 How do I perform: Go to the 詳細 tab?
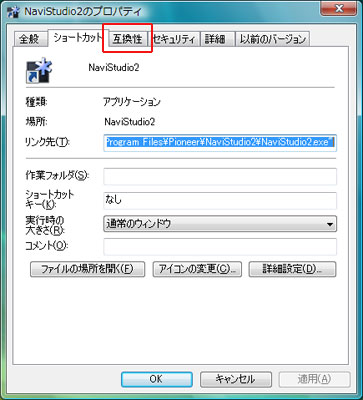217,39
